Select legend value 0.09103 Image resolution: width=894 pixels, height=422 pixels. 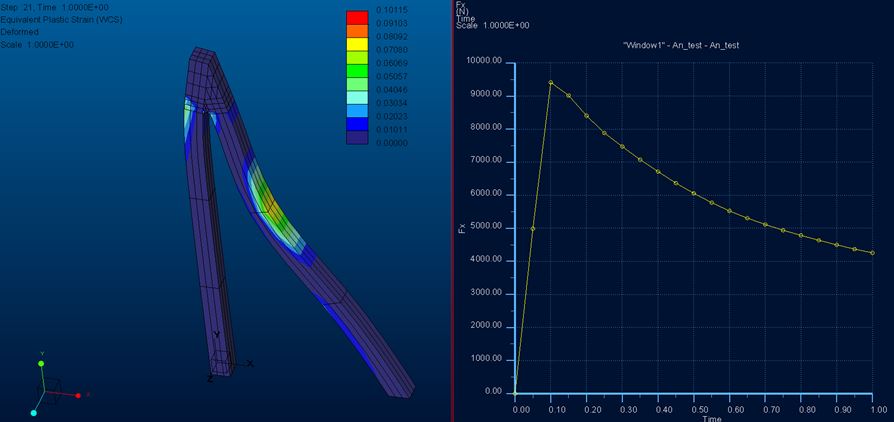pyautogui.click(x=392, y=23)
